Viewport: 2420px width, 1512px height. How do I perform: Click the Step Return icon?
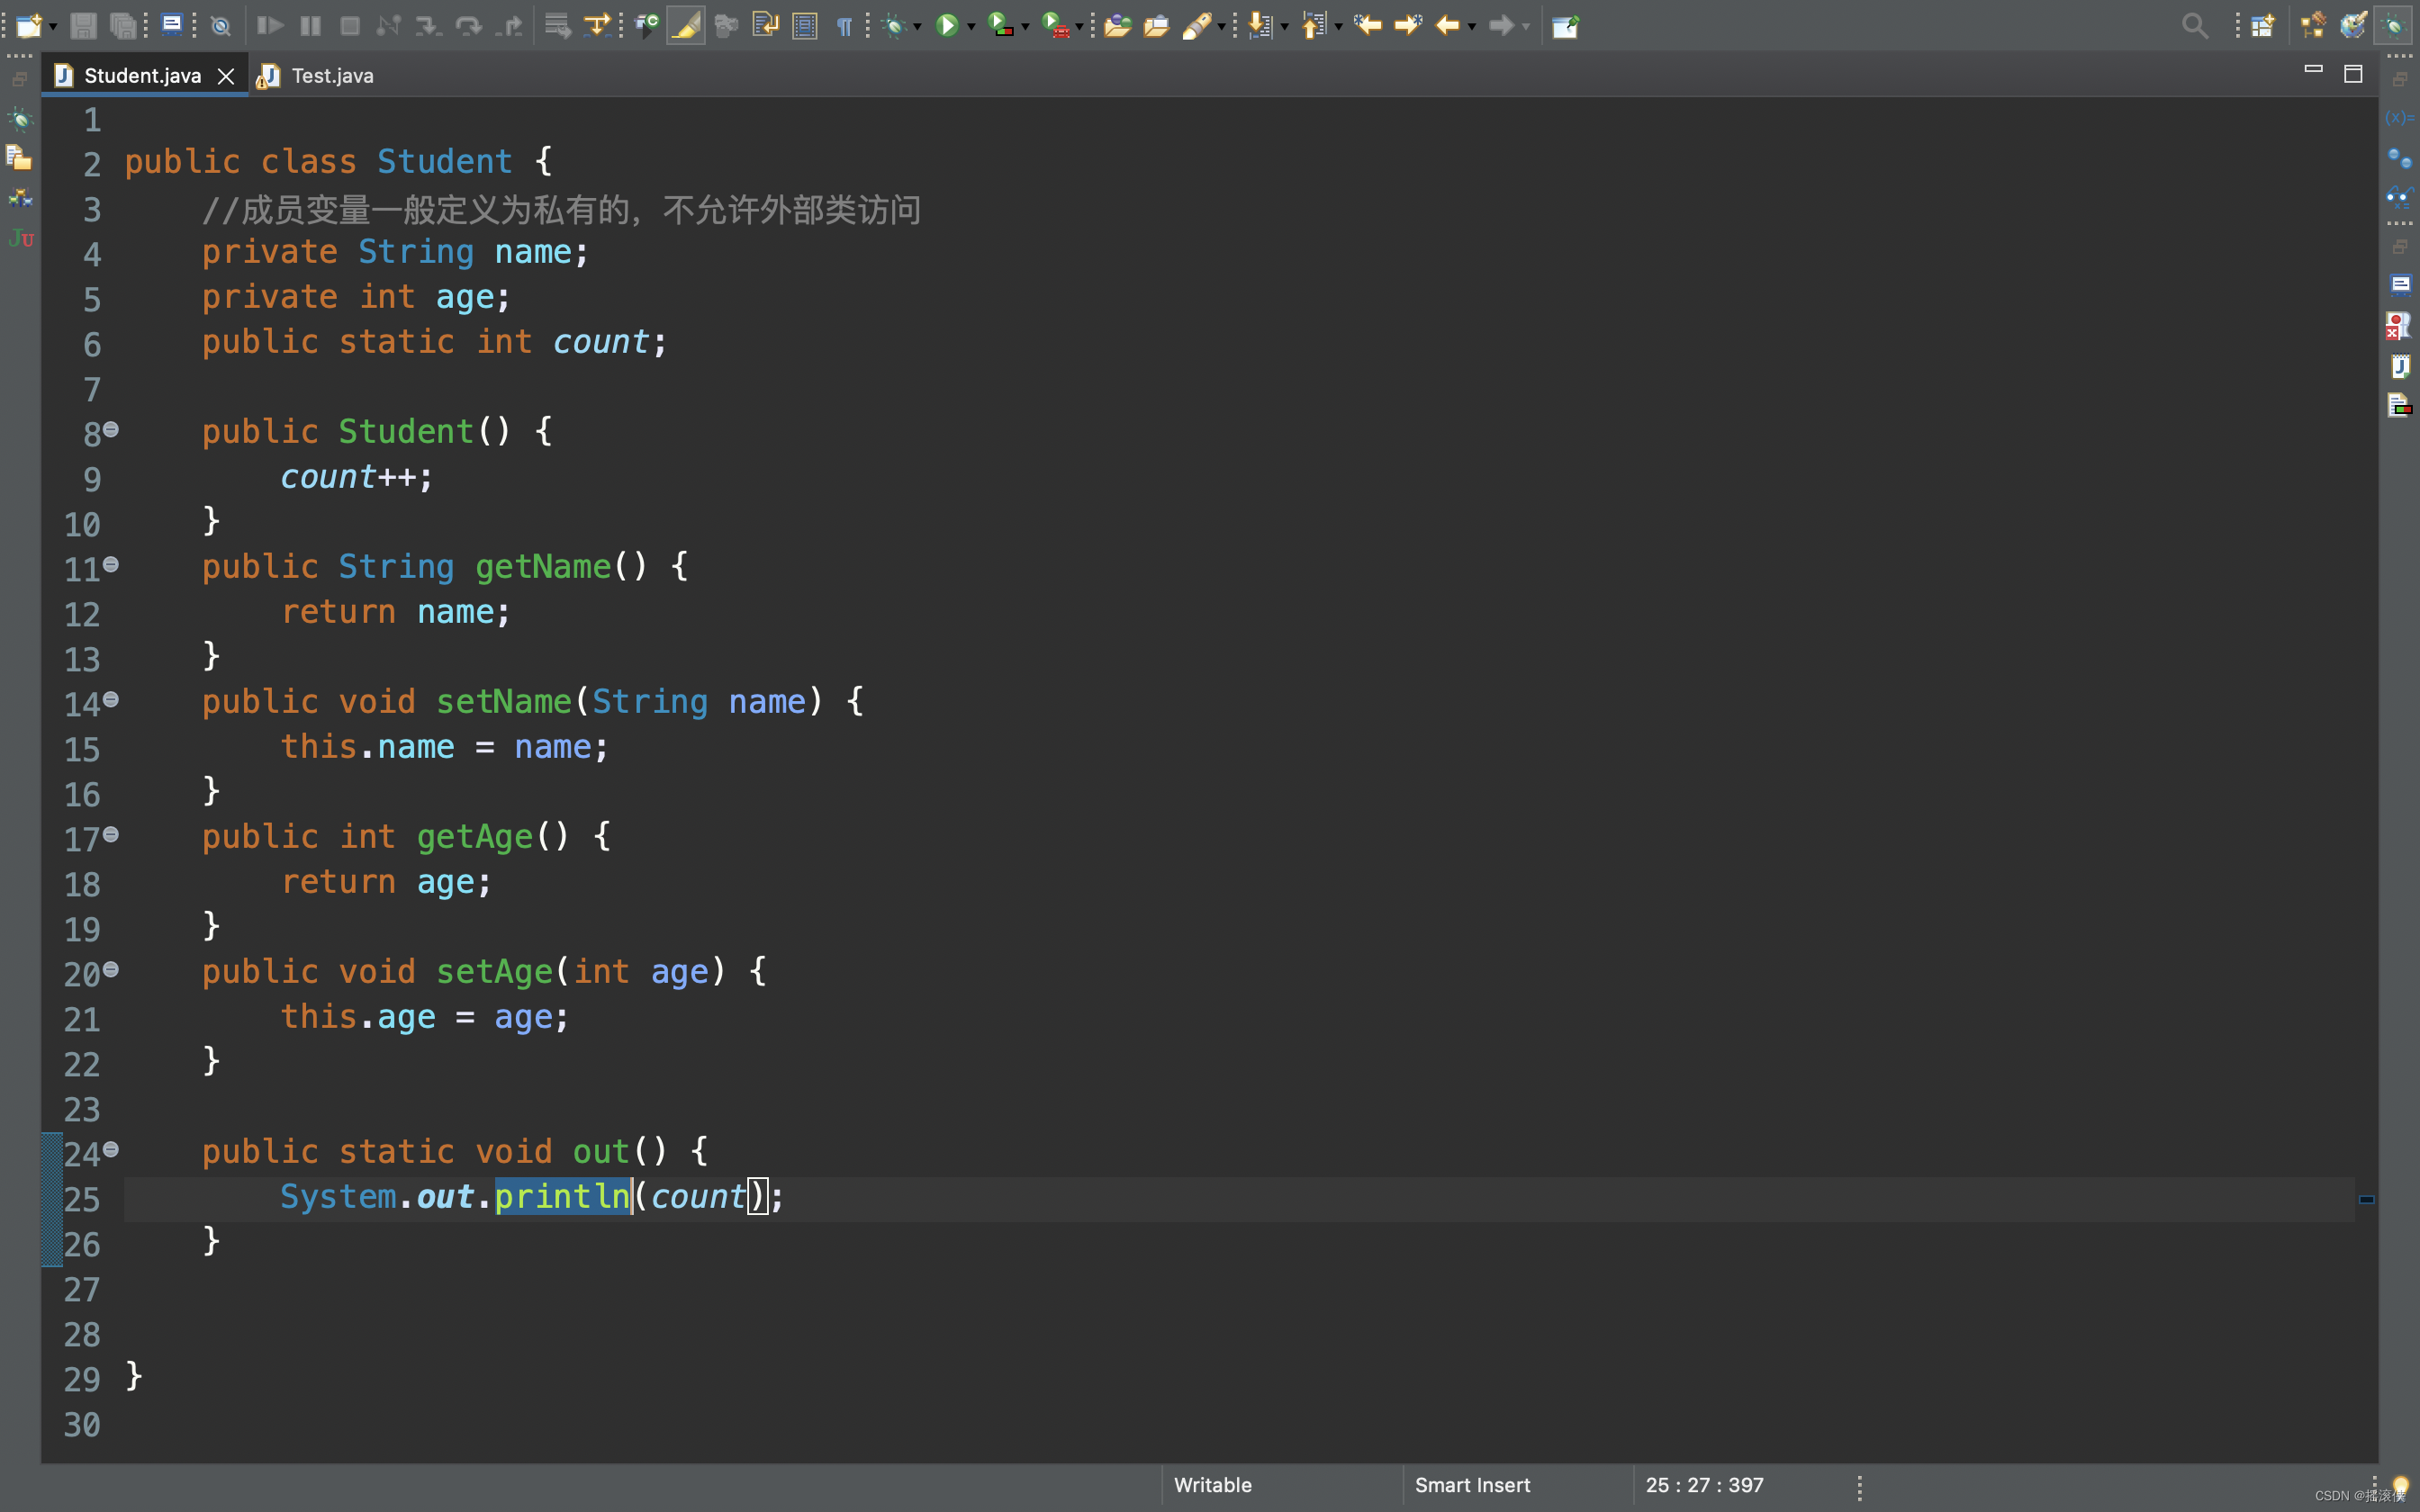click(x=509, y=26)
